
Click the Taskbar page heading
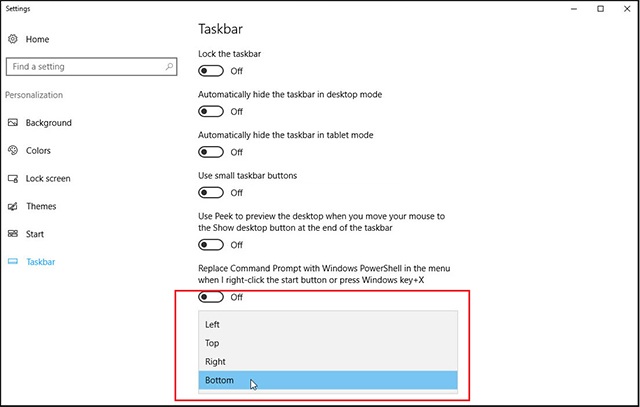pyautogui.click(x=220, y=29)
